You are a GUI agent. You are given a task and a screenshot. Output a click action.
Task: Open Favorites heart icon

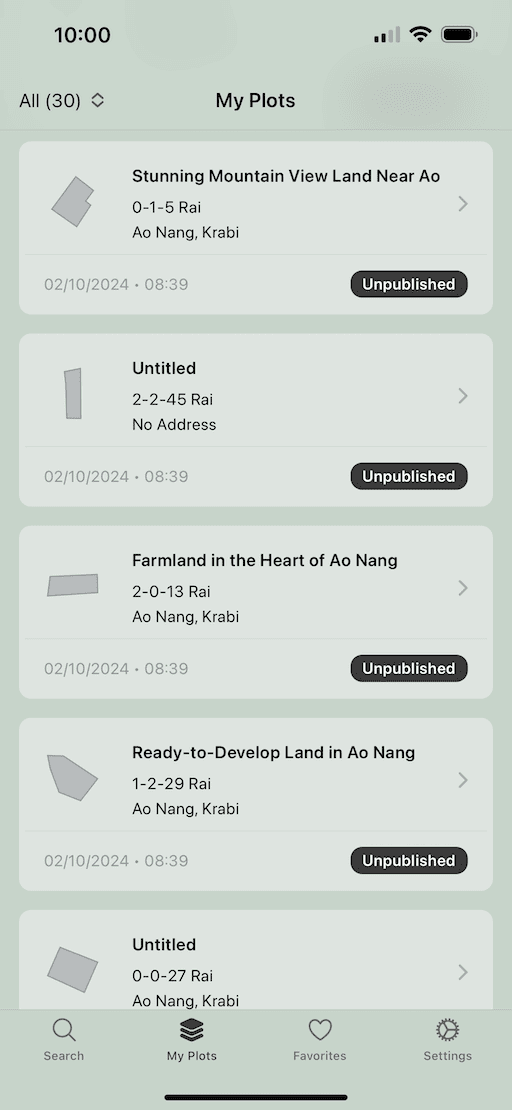coord(320,1030)
